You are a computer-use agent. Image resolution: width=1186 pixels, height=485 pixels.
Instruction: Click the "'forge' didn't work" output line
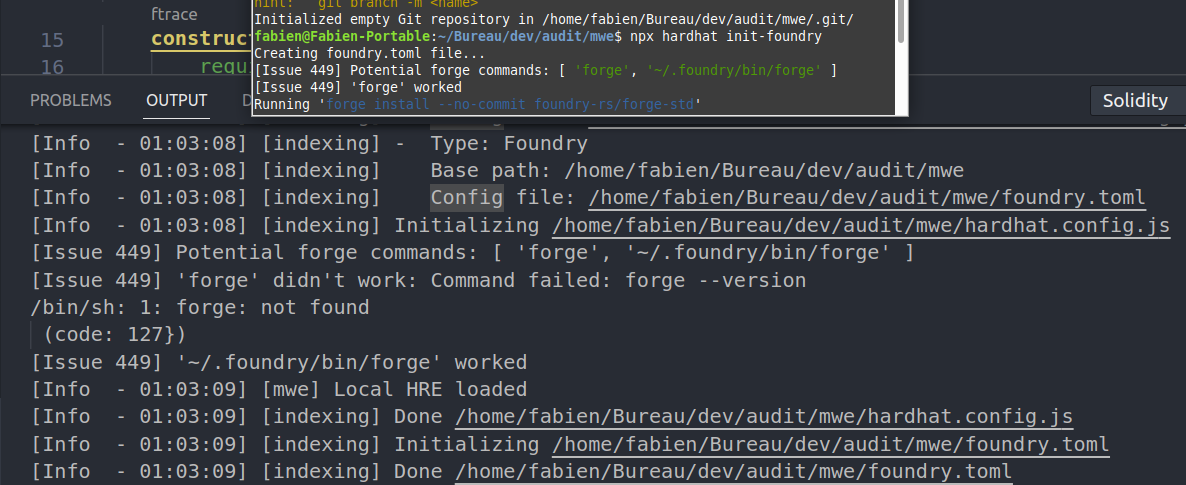point(418,281)
